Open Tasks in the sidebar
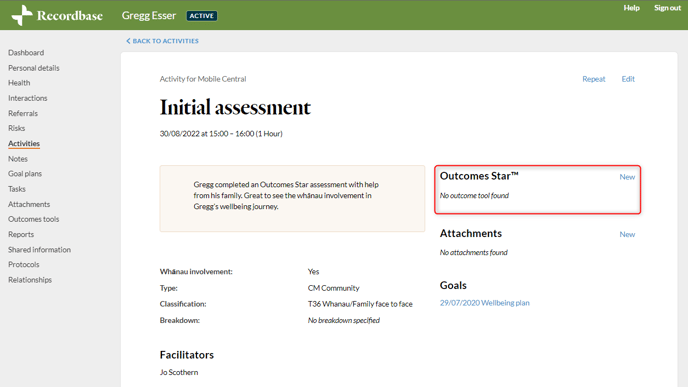The image size is (688, 387). pos(17,189)
